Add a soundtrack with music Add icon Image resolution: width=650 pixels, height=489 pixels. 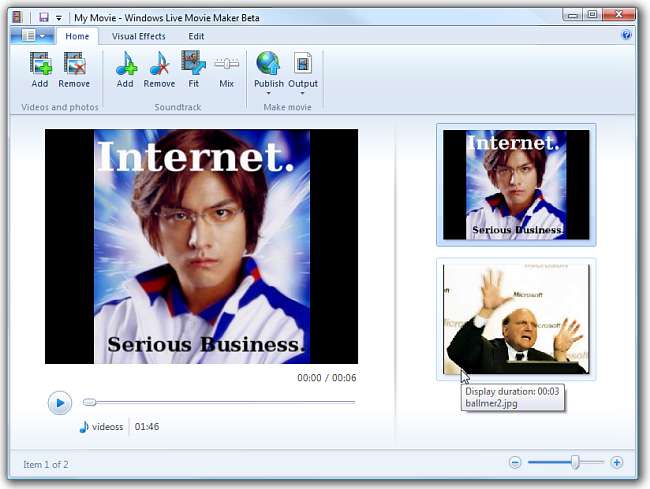125,66
